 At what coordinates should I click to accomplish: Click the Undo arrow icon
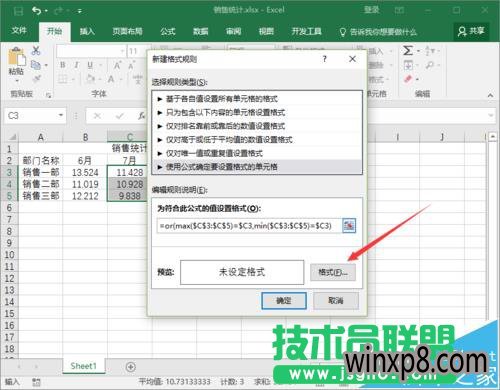click(36, 11)
